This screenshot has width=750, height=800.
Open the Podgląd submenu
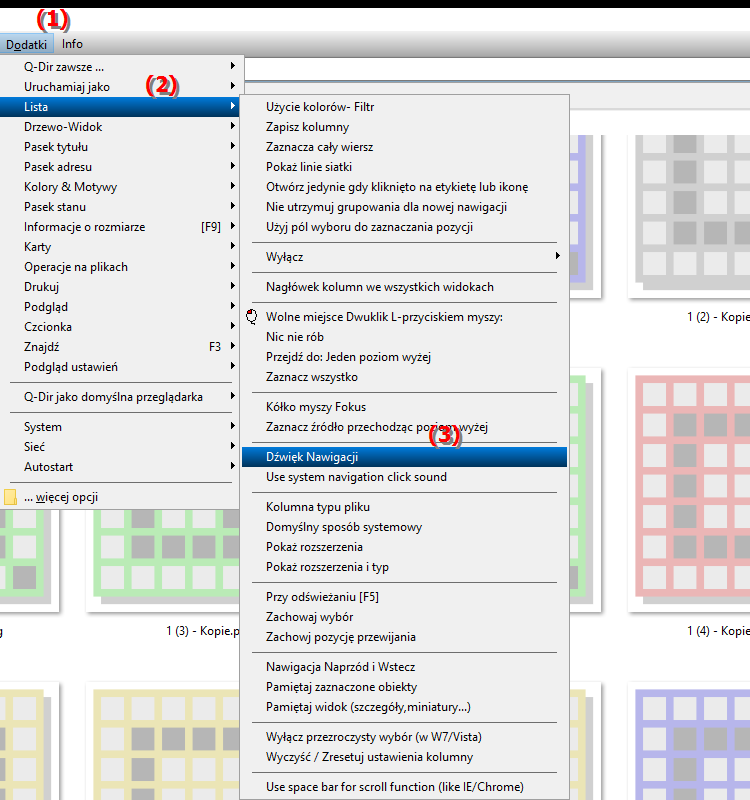coord(121,307)
